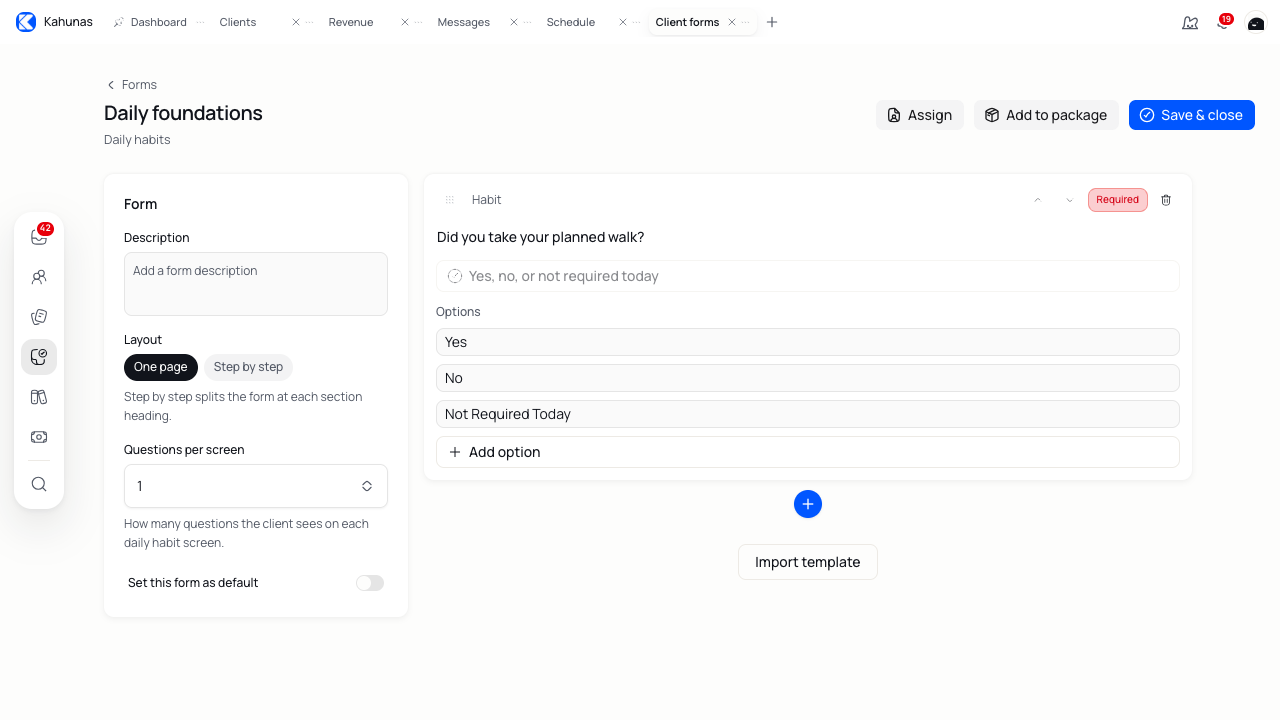
Task: Move the Habit question down
Action: [1070, 200]
